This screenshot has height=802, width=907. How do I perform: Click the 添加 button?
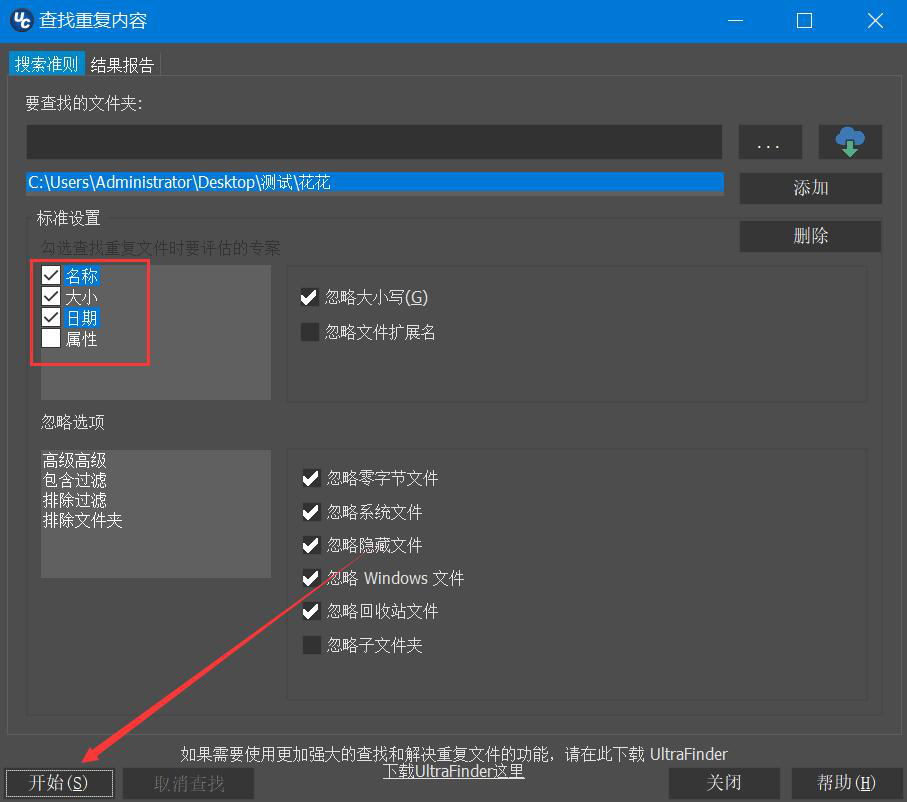(x=810, y=188)
